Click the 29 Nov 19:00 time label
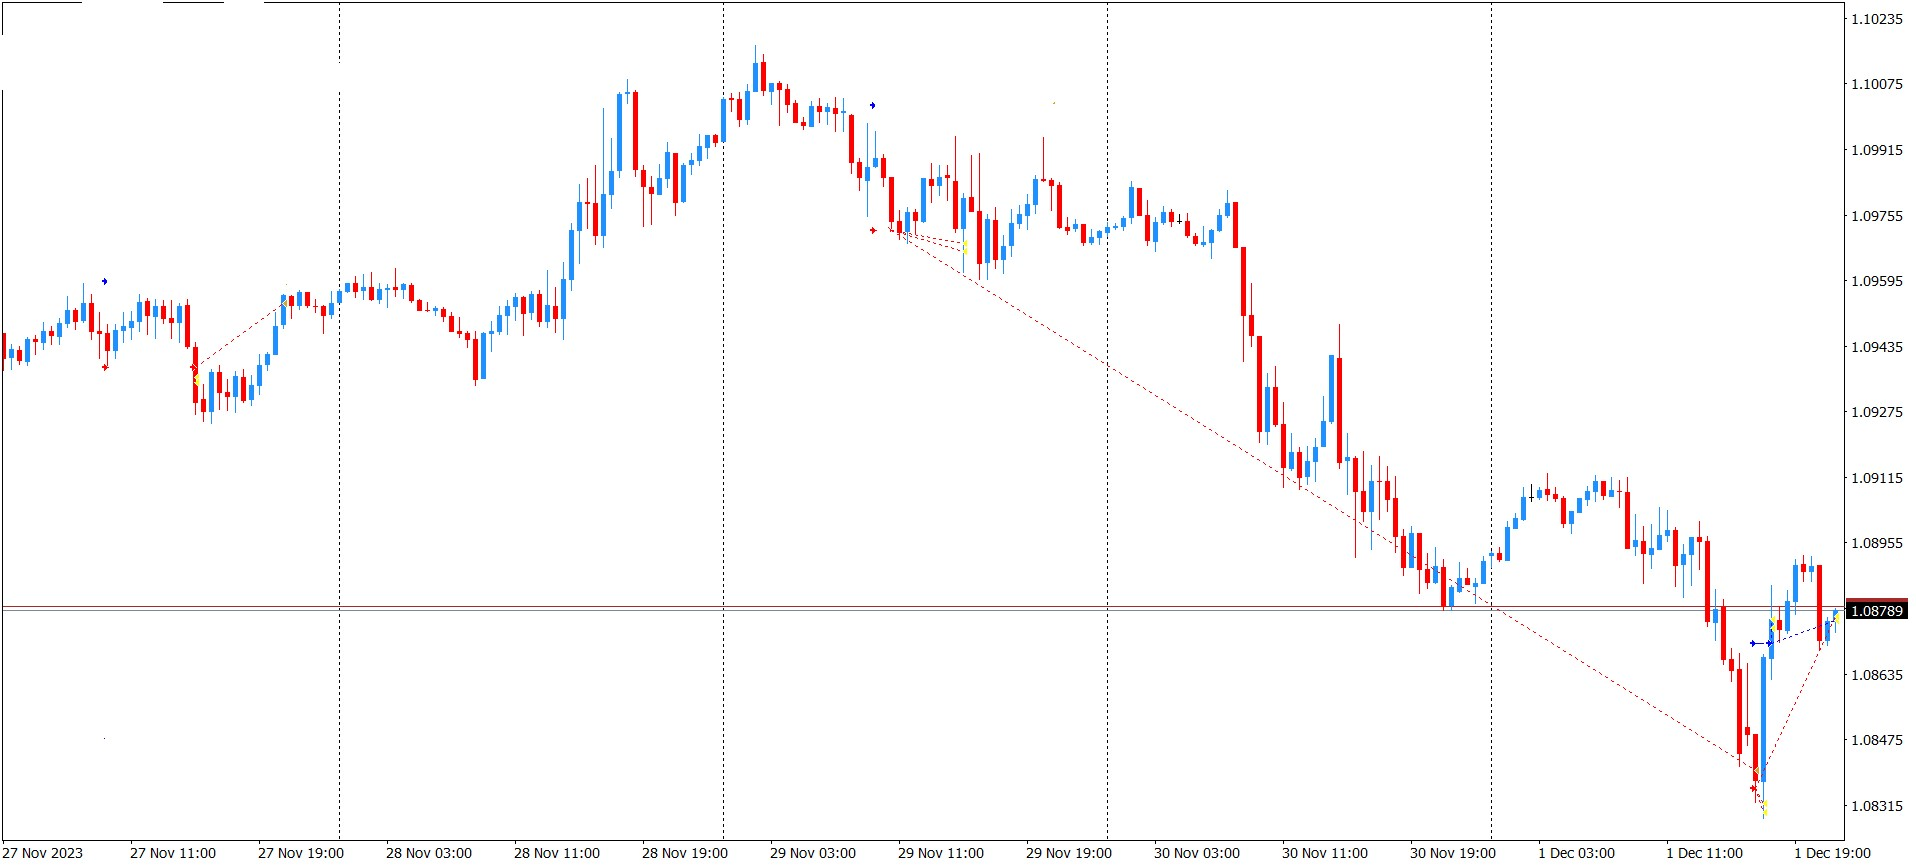 click(x=1069, y=853)
